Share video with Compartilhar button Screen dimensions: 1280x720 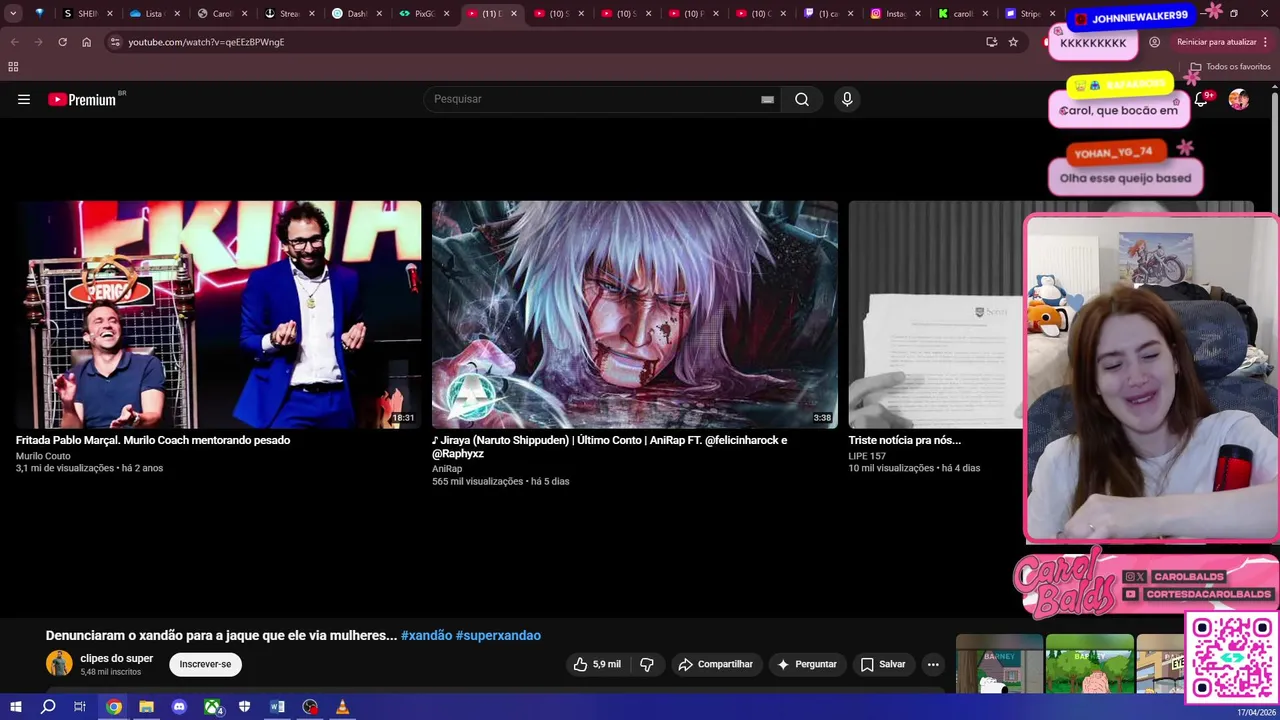click(715, 664)
